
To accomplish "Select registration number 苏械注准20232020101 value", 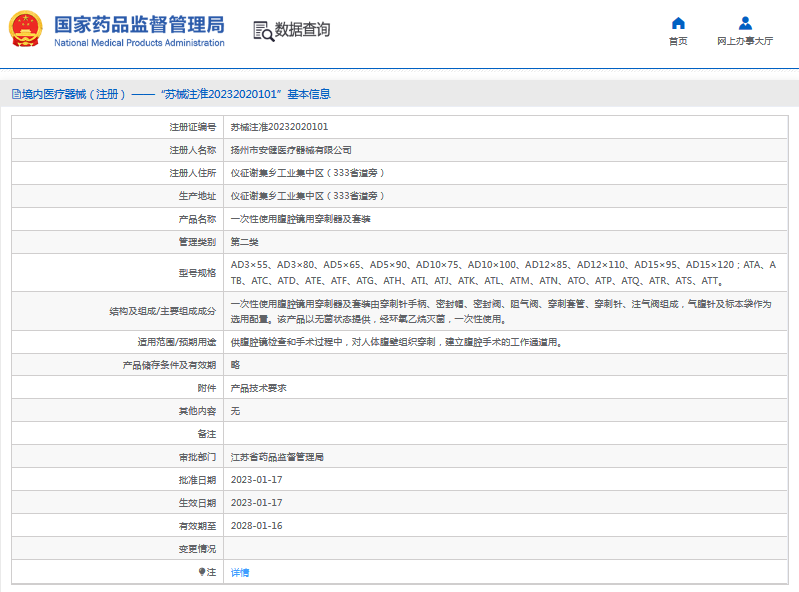I will [279, 127].
